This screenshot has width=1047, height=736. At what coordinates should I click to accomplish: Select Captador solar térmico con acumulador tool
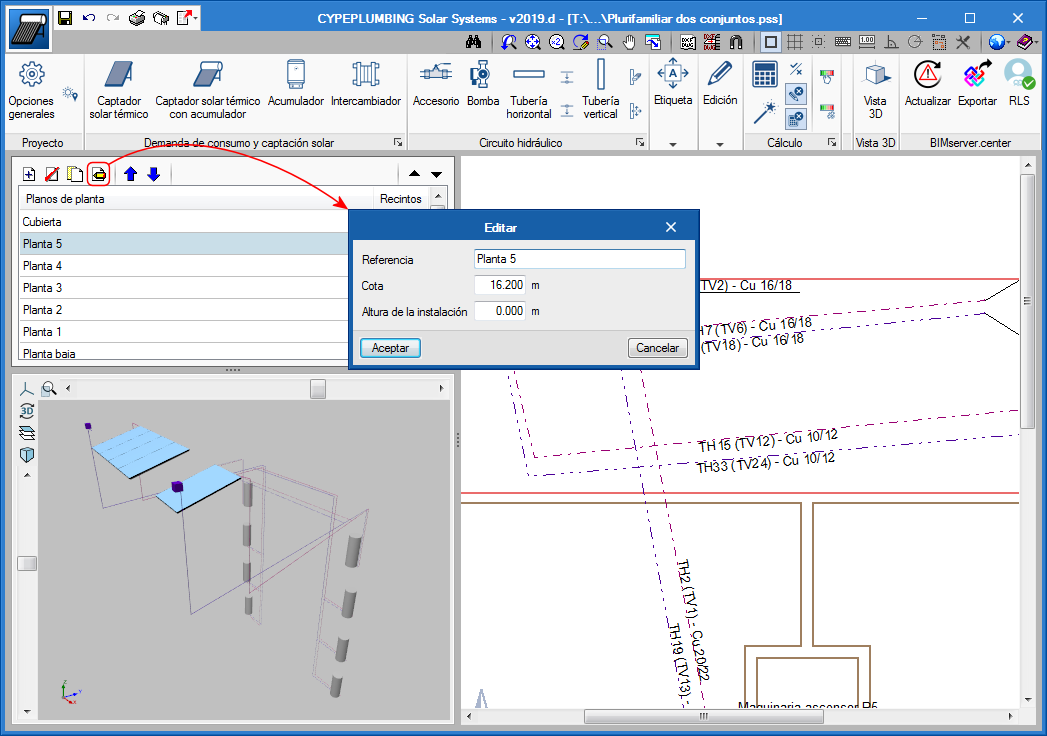[x=208, y=90]
